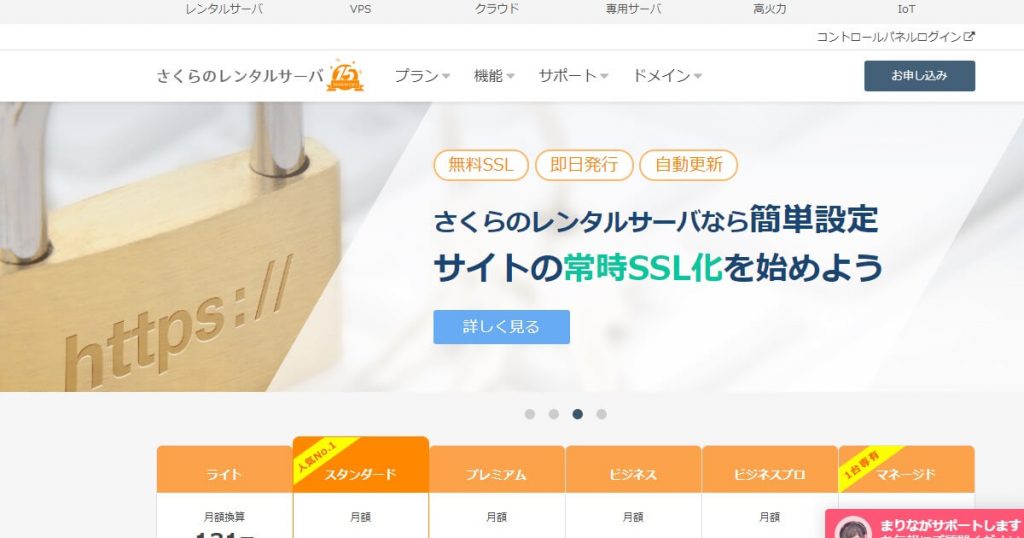
Task: Click the 15th anniversary badge logo
Action: coord(345,75)
